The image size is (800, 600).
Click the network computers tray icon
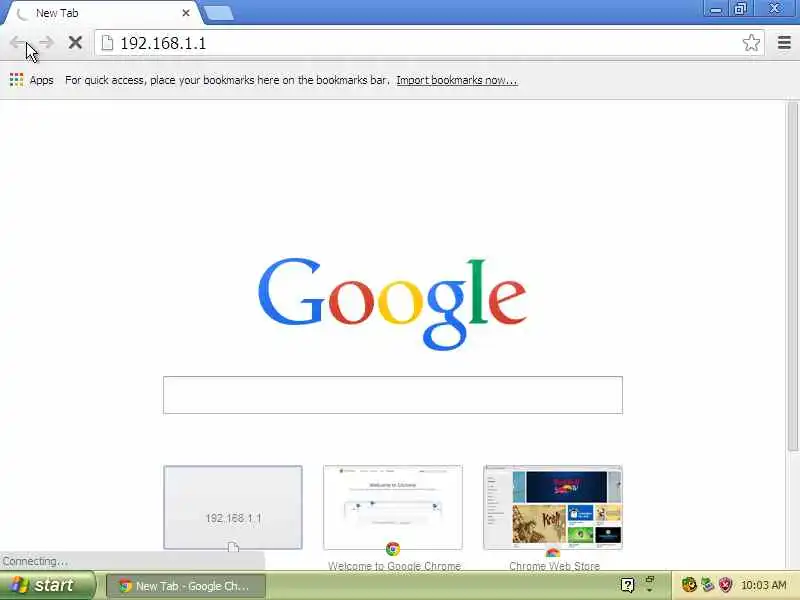click(707, 585)
